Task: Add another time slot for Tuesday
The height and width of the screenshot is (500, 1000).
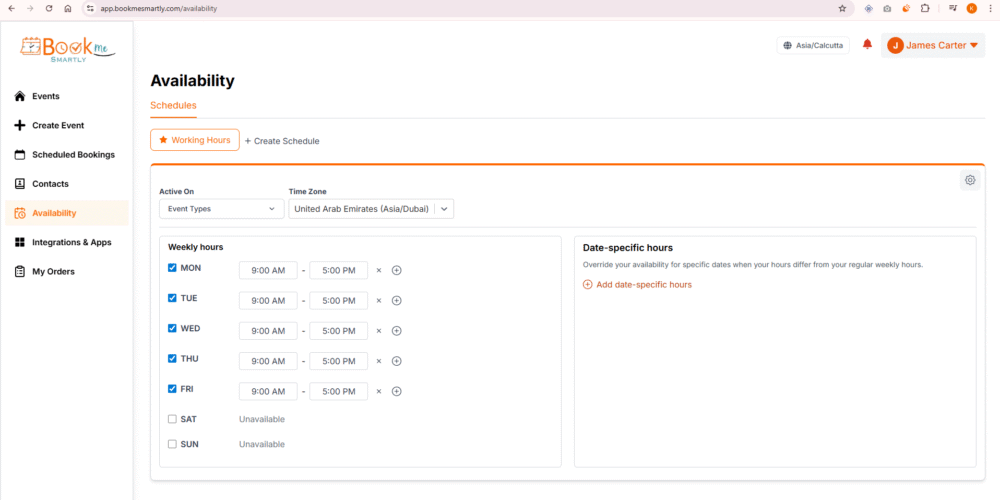Action: pyautogui.click(x=396, y=300)
